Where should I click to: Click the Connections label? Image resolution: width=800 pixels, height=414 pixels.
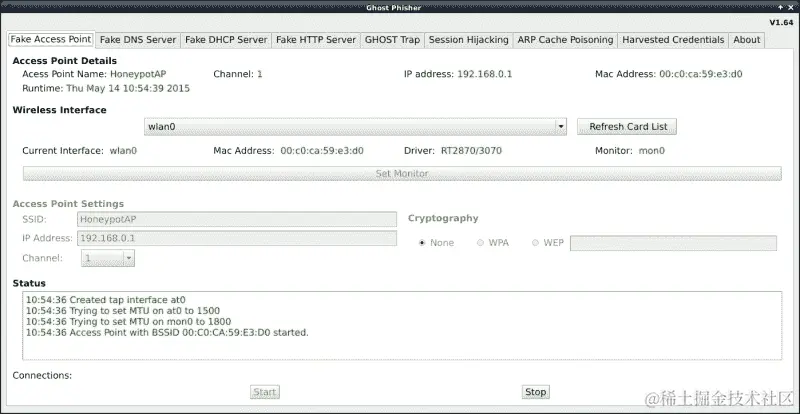click(x=42, y=376)
